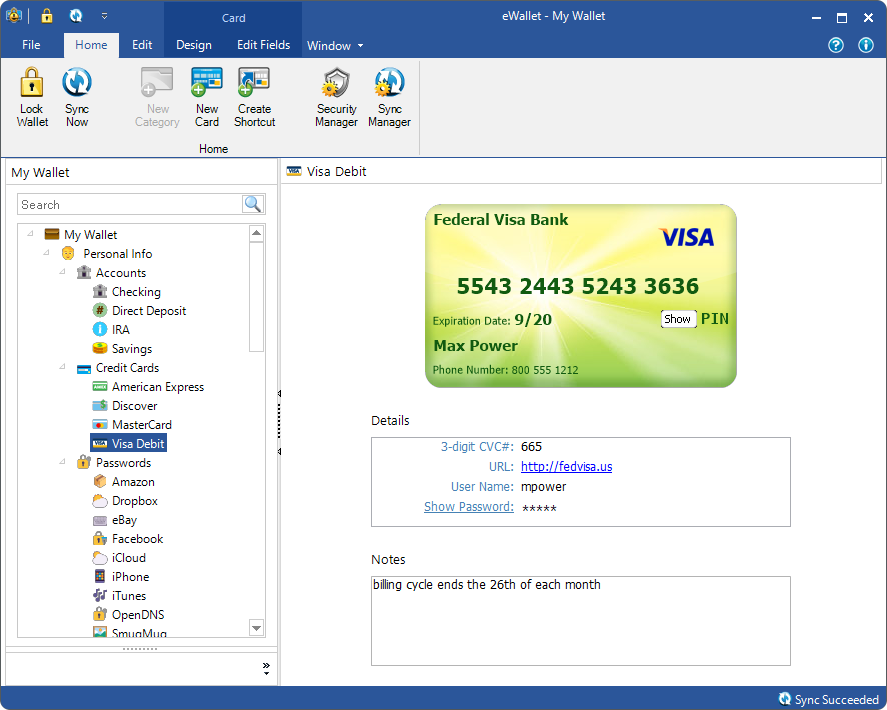The image size is (887, 710).
Task: Collapse the left wallet pane via splitter arrow
Action: coord(279,393)
